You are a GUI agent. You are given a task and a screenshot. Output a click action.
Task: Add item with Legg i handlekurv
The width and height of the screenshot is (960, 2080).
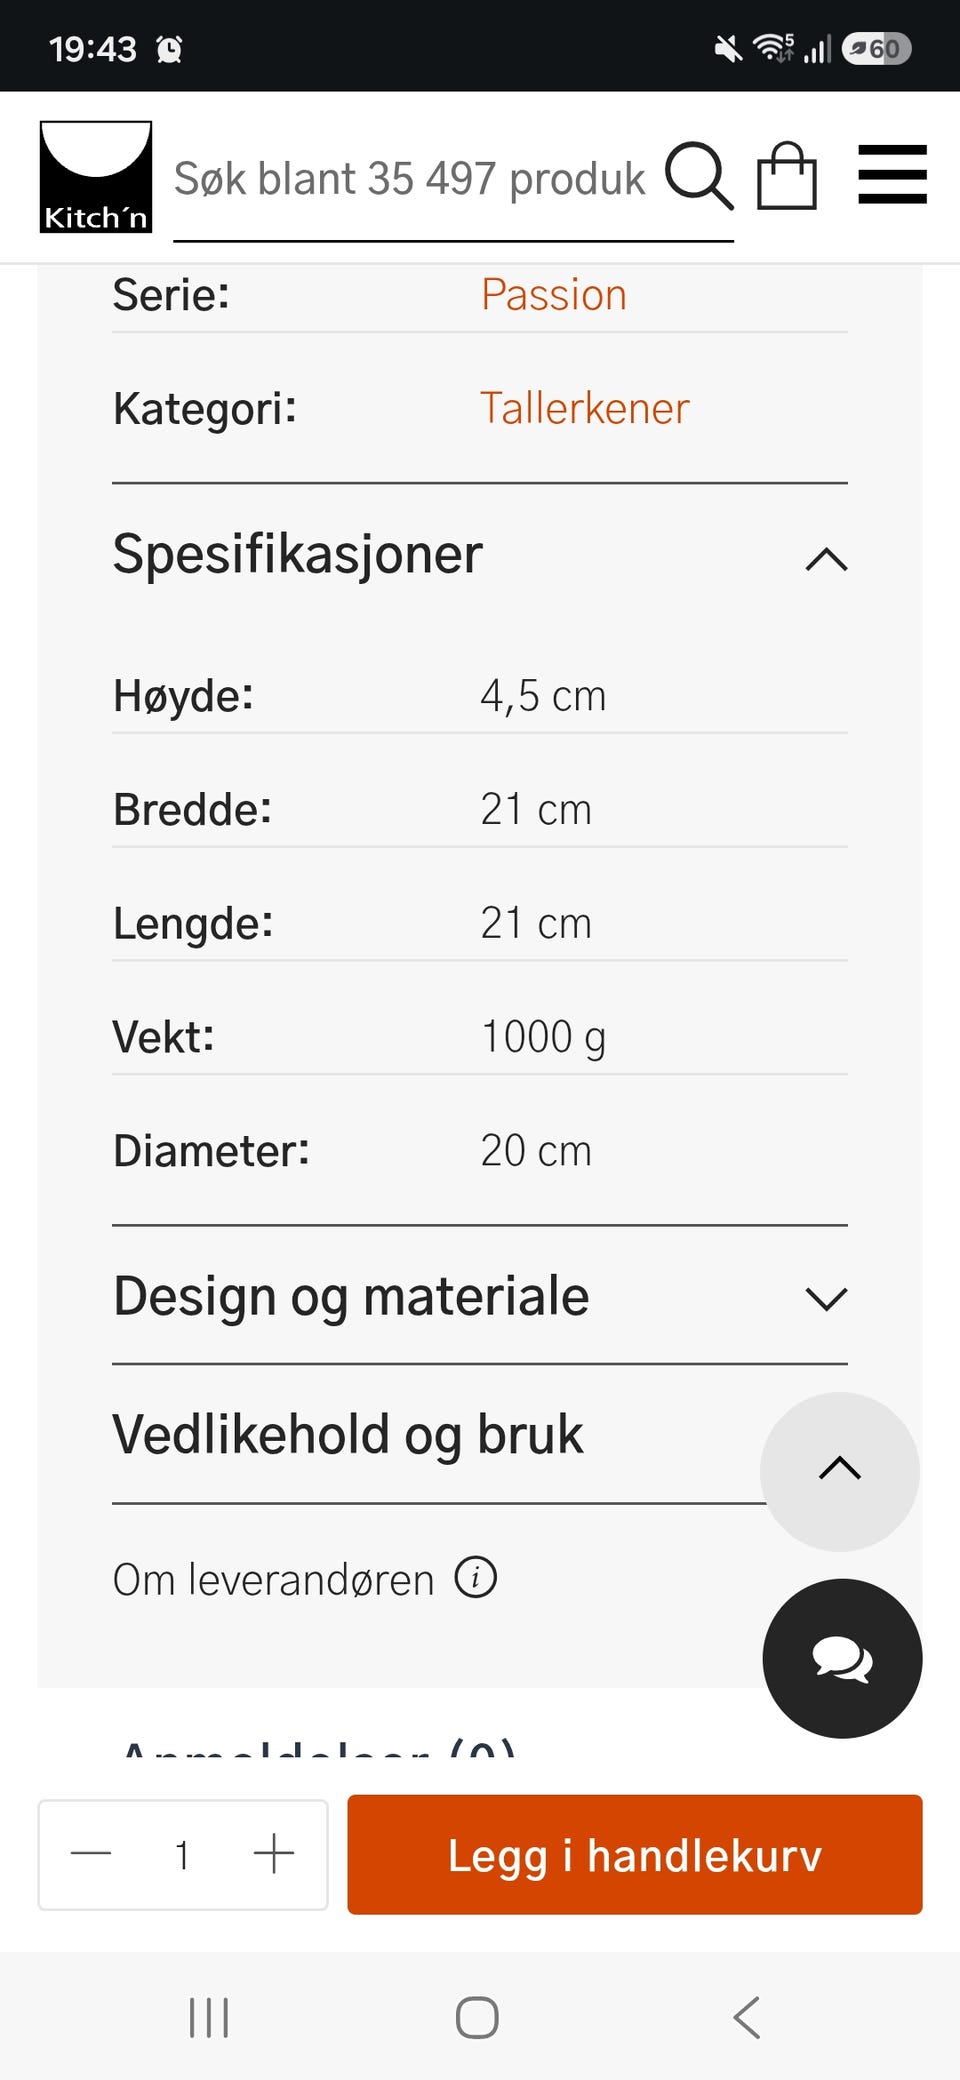[635, 1855]
